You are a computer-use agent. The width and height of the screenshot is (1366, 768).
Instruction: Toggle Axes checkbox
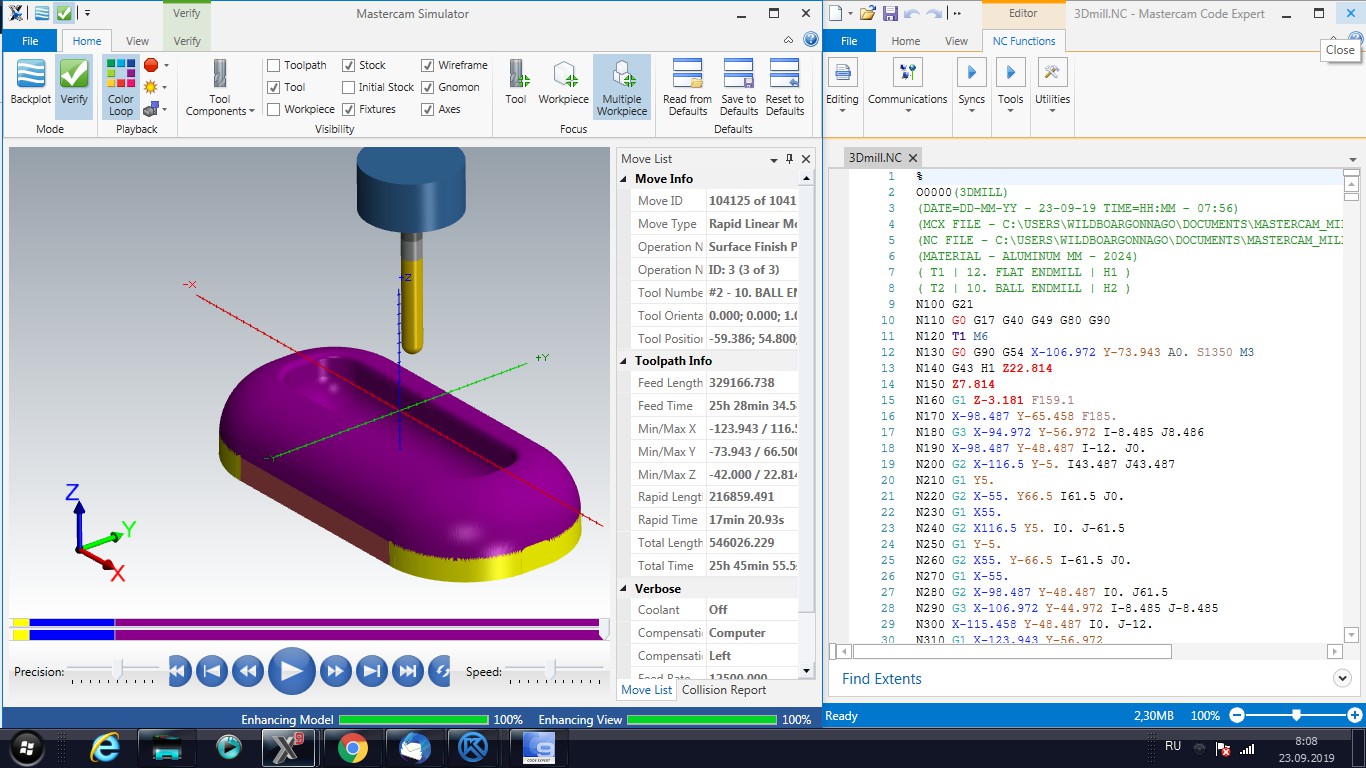point(428,109)
